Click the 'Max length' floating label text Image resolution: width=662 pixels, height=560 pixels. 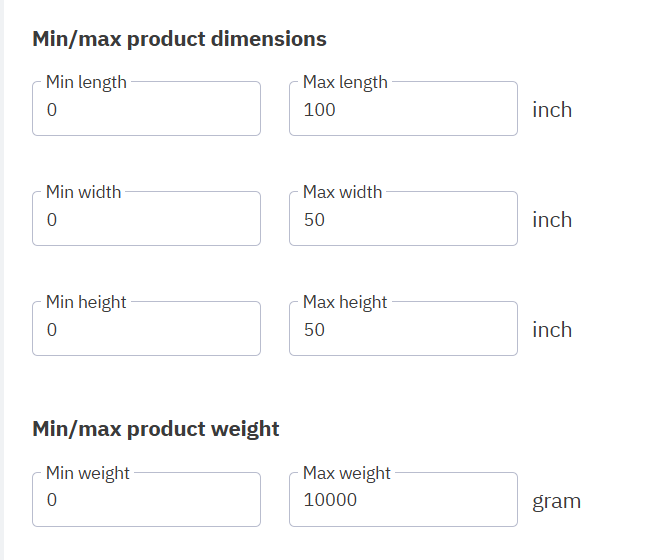(x=345, y=82)
